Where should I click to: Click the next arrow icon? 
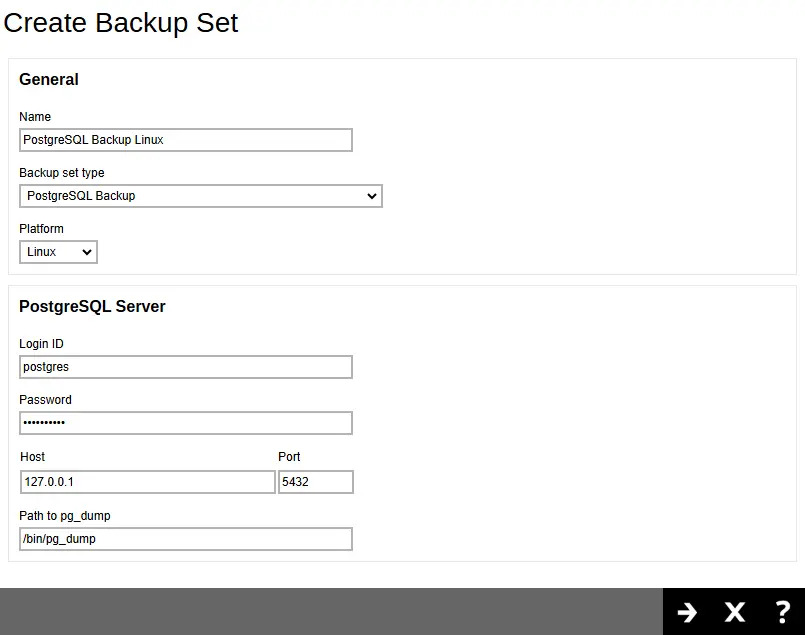point(687,612)
